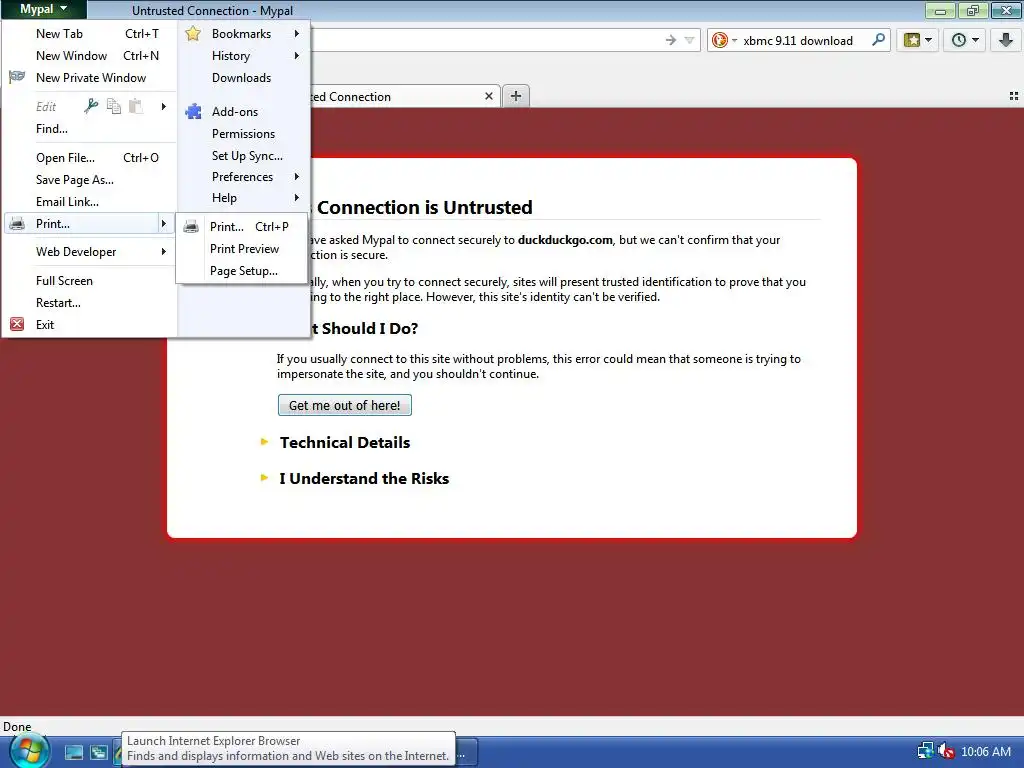Select Print Preview in the submenu
The width and height of the screenshot is (1024, 768).
click(242, 249)
